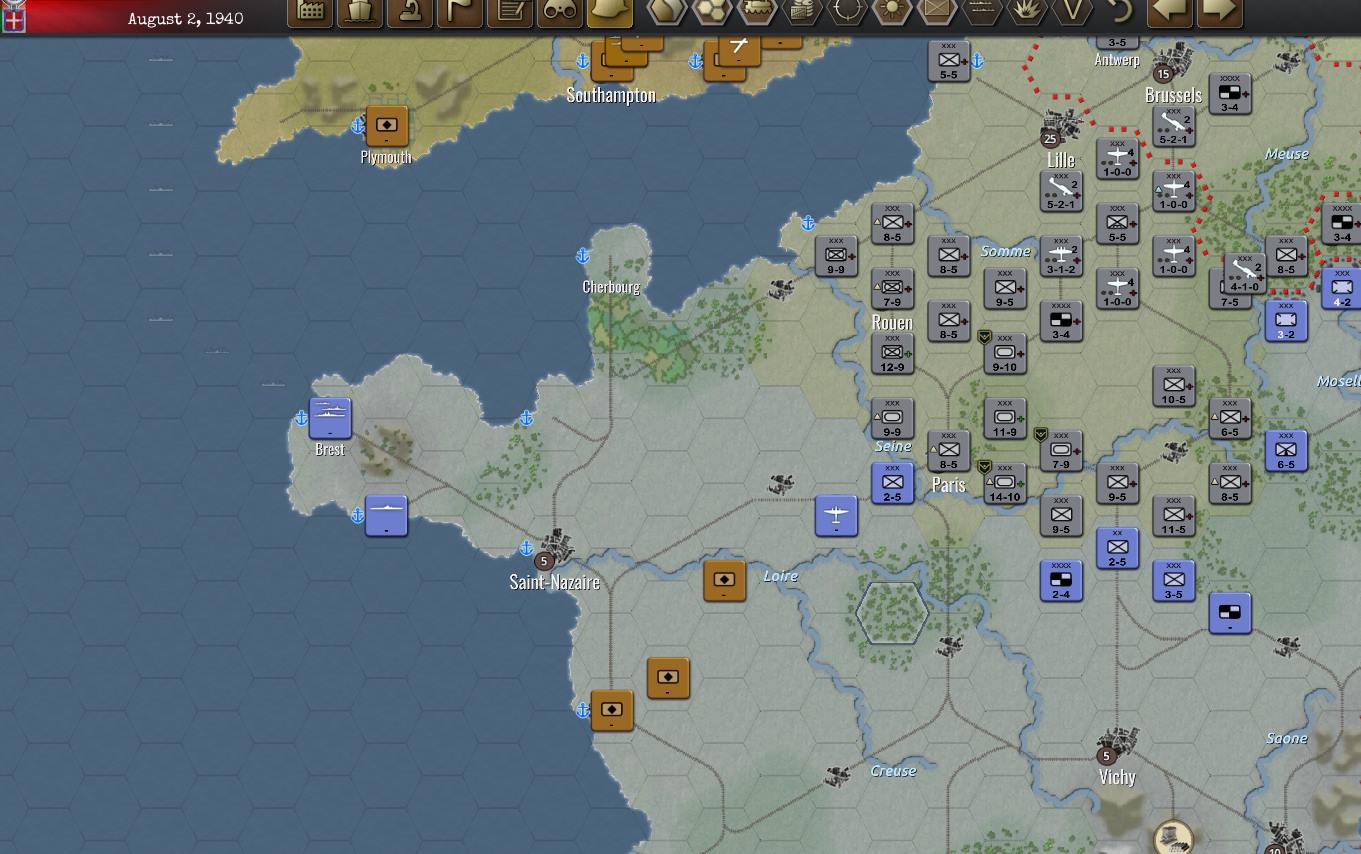Select the 9-10 armor unit
The width and height of the screenshot is (1361, 854).
coord(1005,353)
